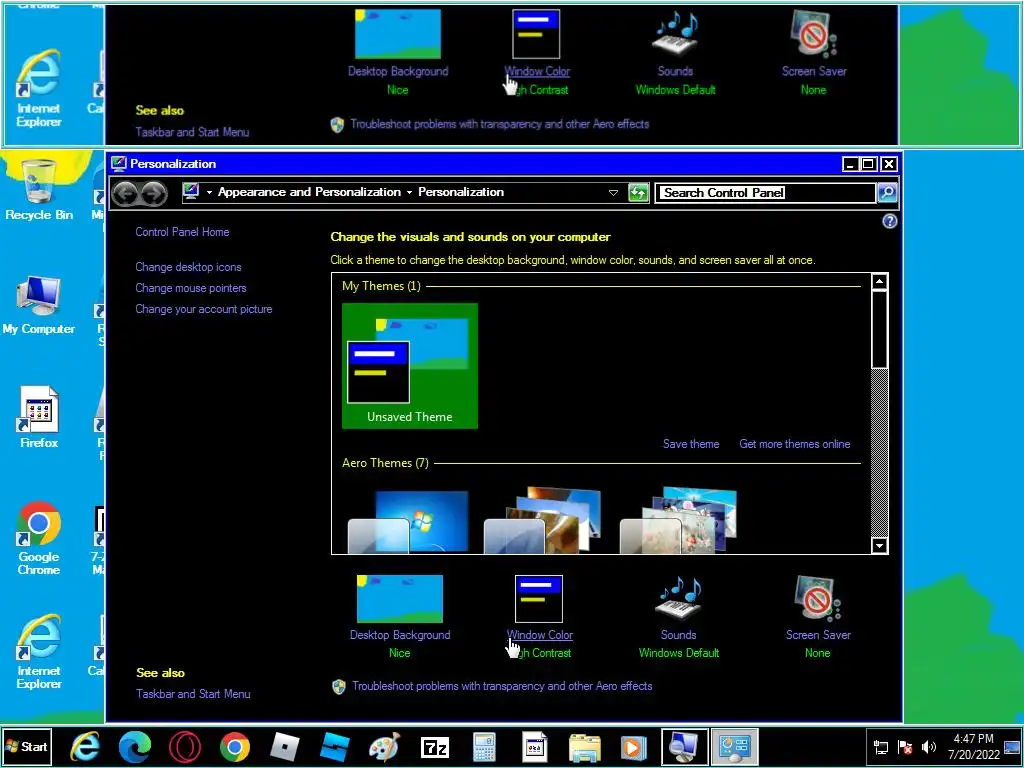Launch Microsoft Edge from the taskbar
This screenshot has height=768, width=1024.
[x=135, y=747]
